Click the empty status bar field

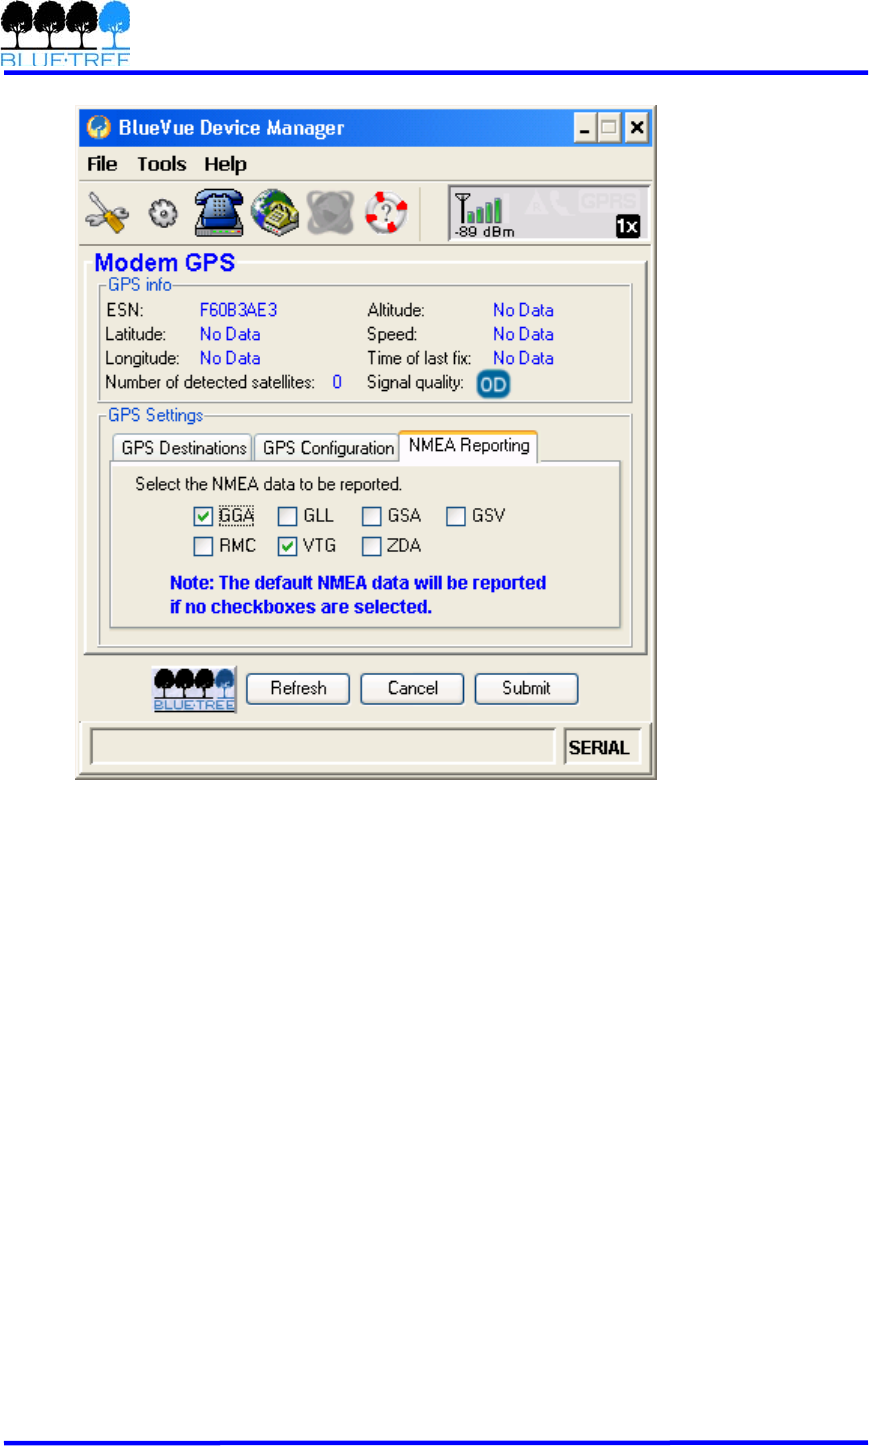click(323, 747)
